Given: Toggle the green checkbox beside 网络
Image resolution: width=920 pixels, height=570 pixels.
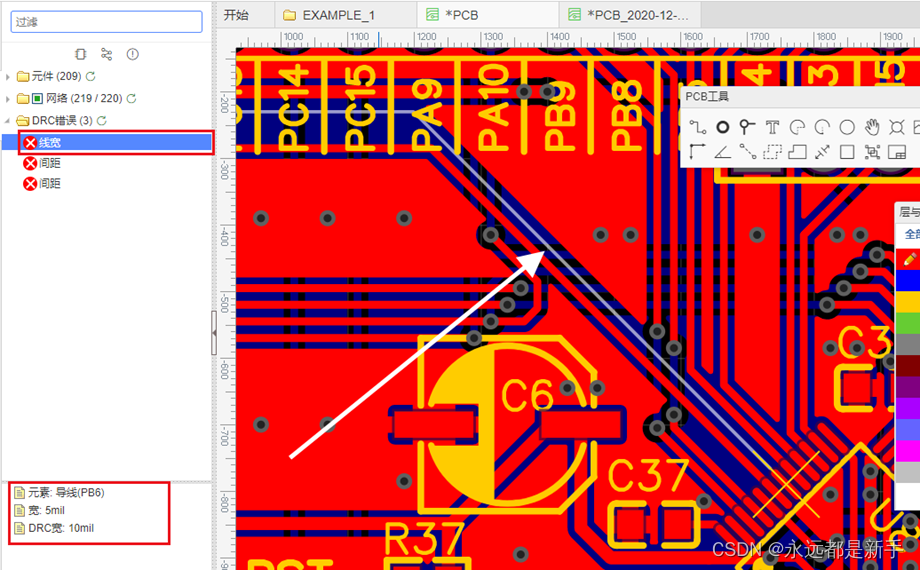Looking at the screenshot, I should [37, 99].
